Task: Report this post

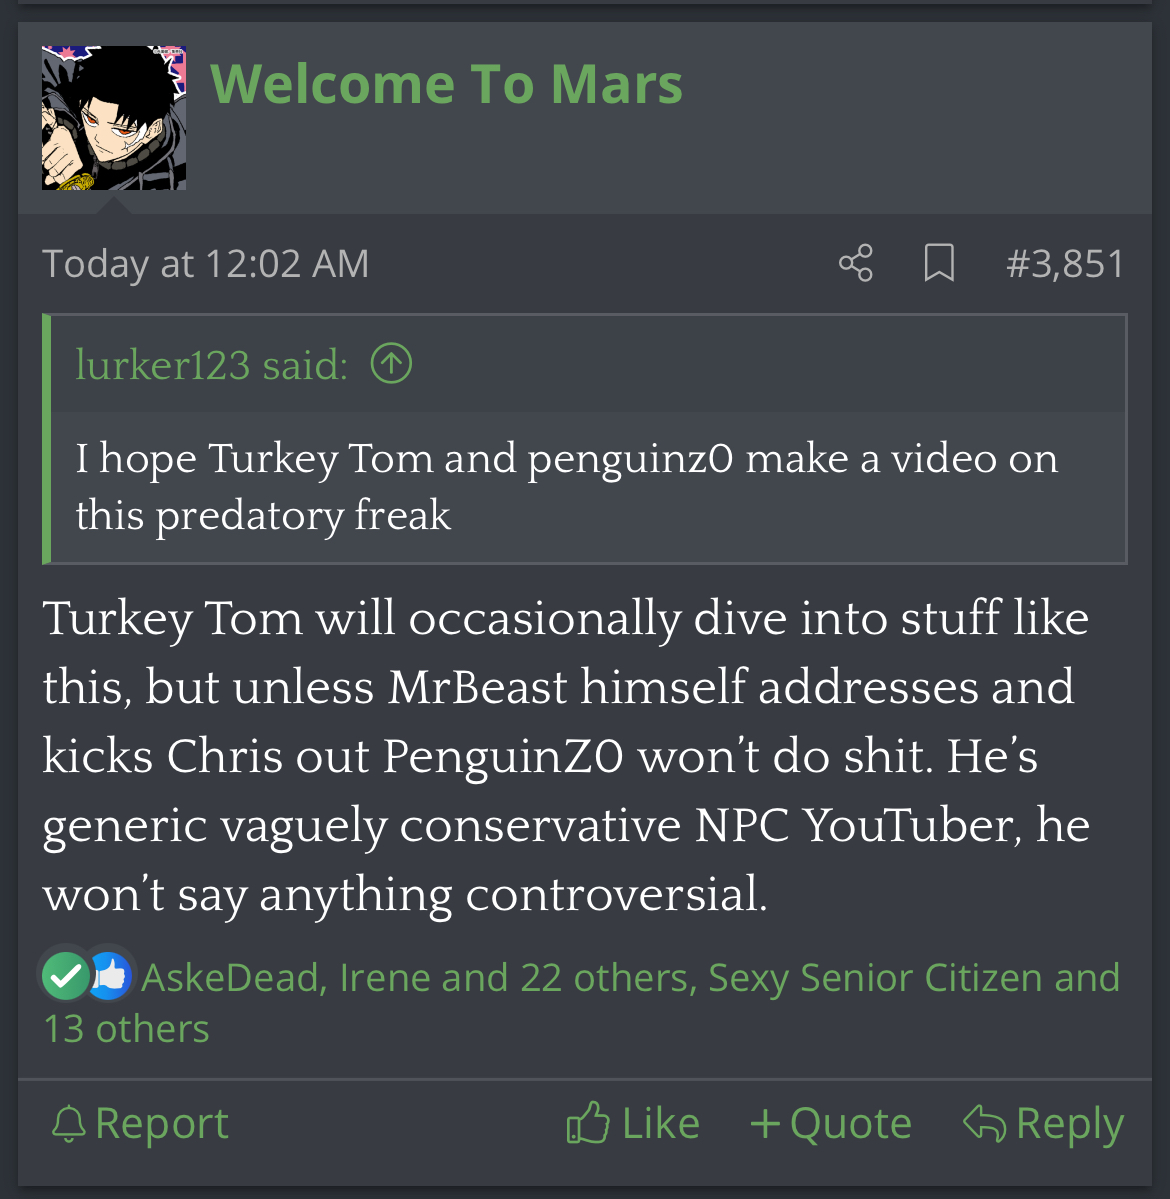Action: (x=140, y=1124)
